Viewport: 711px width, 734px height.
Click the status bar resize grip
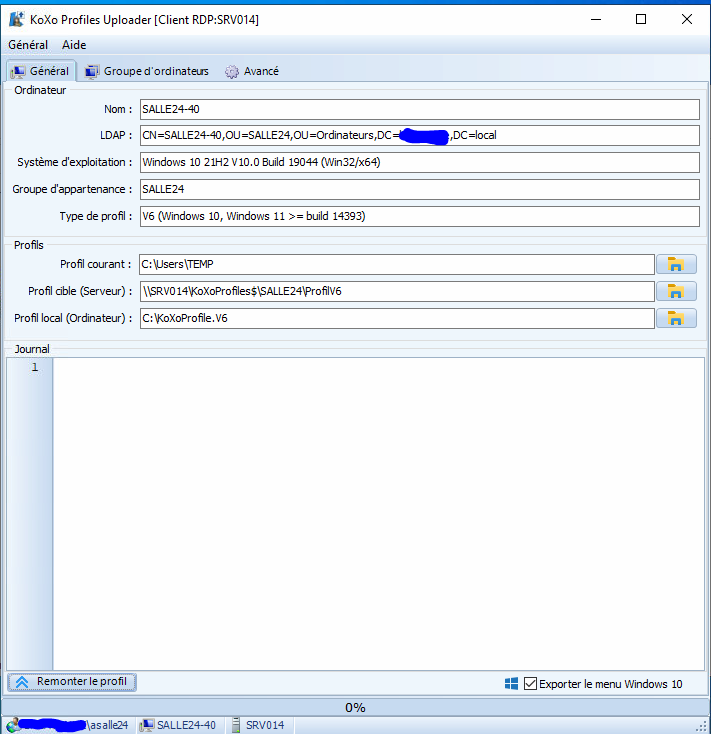[702, 727]
